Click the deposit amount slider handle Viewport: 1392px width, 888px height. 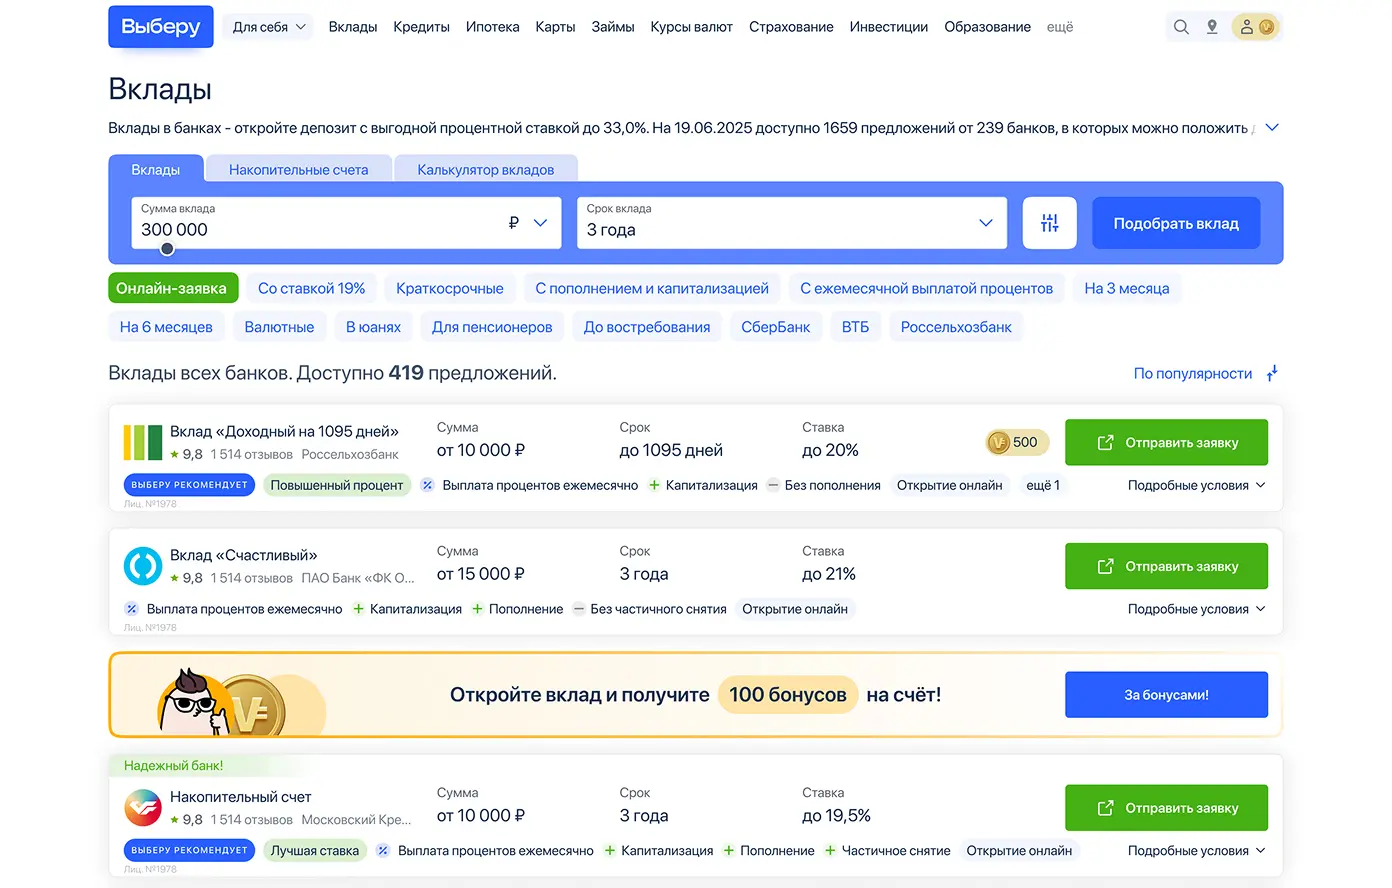167,249
